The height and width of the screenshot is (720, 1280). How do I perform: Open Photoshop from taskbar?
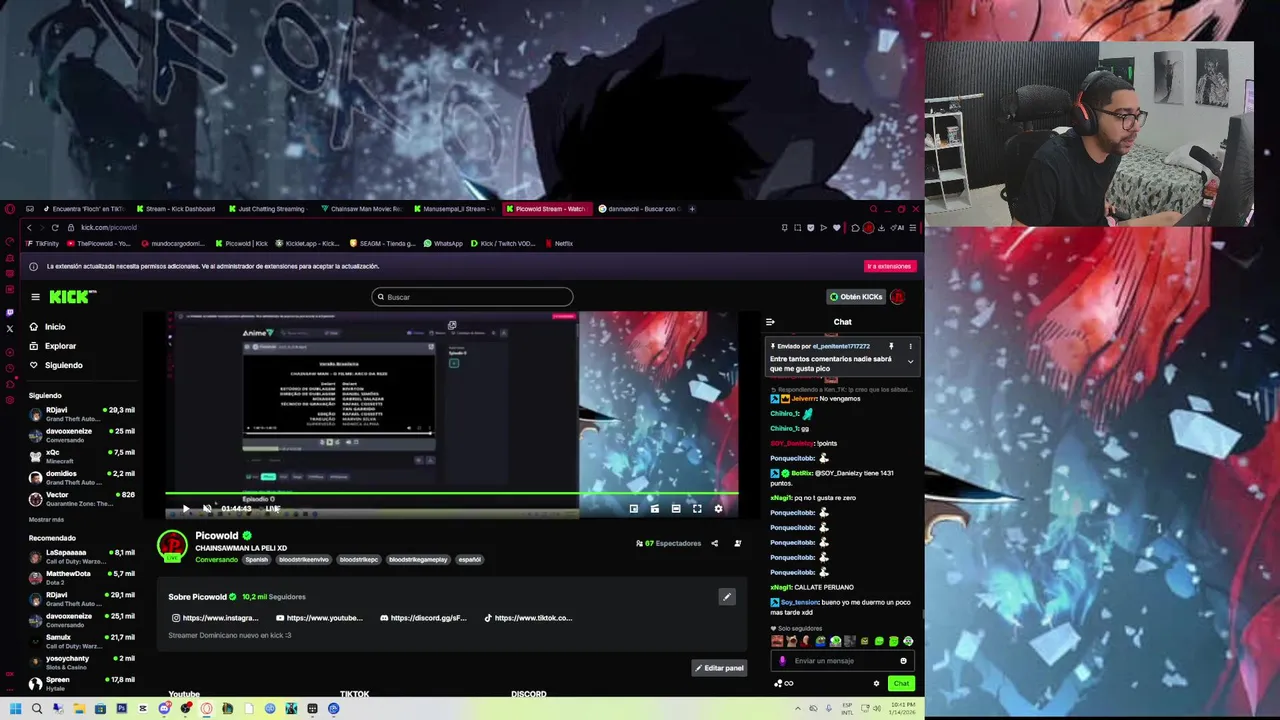pyautogui.click(x=122, y=709)
